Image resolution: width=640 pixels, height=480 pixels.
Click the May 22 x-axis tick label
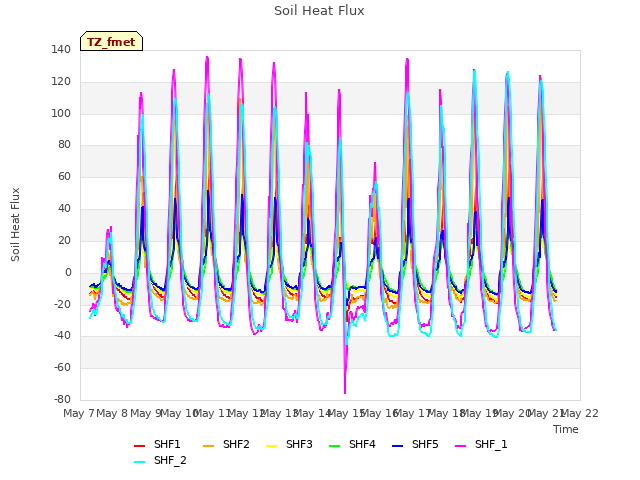pos(580,413)
